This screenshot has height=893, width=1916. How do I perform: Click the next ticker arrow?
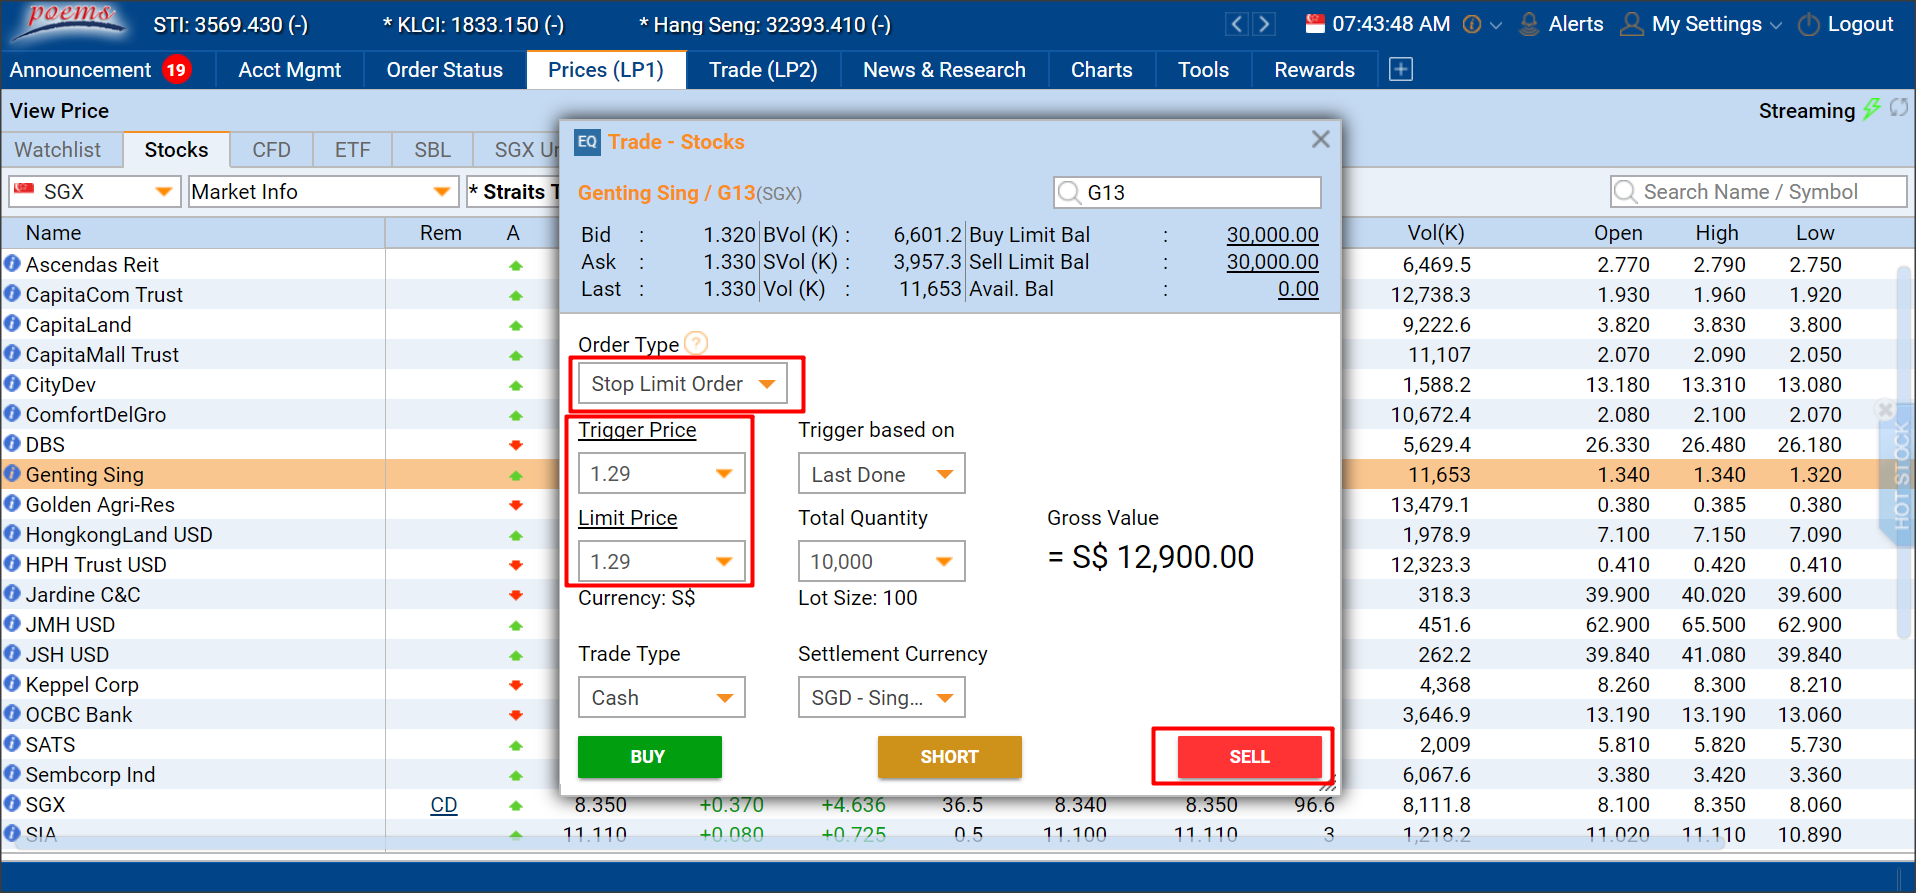pyautogui.click(x=1265, y=24)
